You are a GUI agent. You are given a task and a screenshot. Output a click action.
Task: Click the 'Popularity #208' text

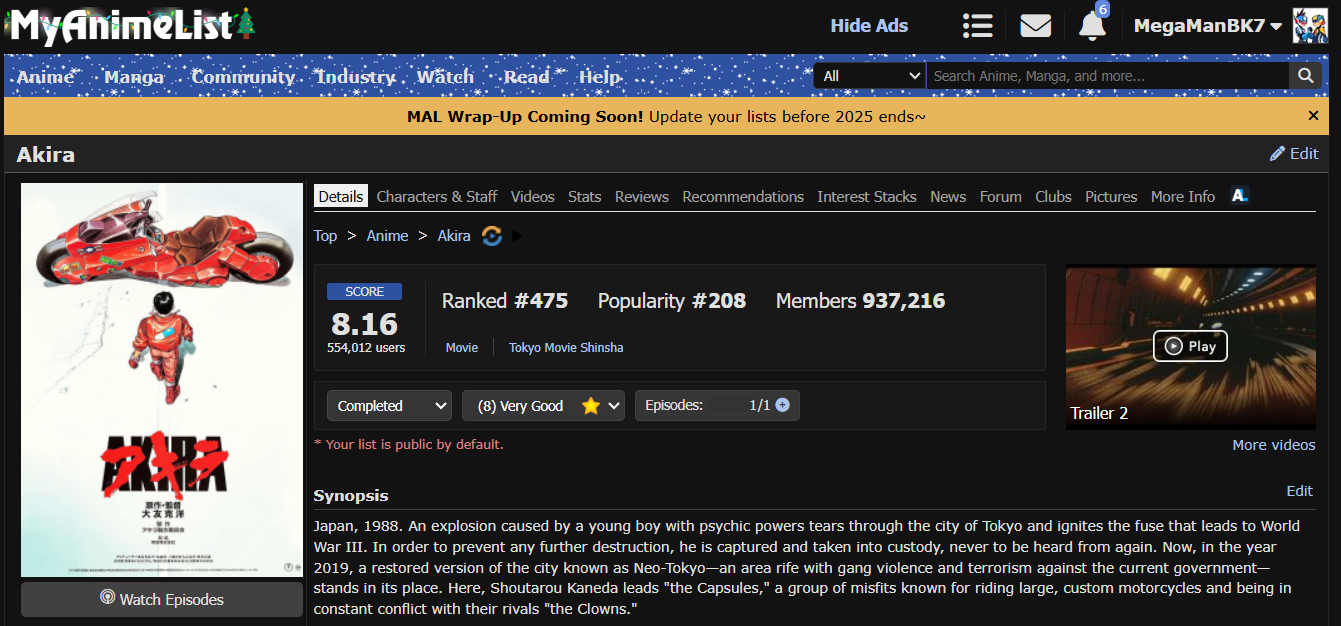(x=672, y=301)
